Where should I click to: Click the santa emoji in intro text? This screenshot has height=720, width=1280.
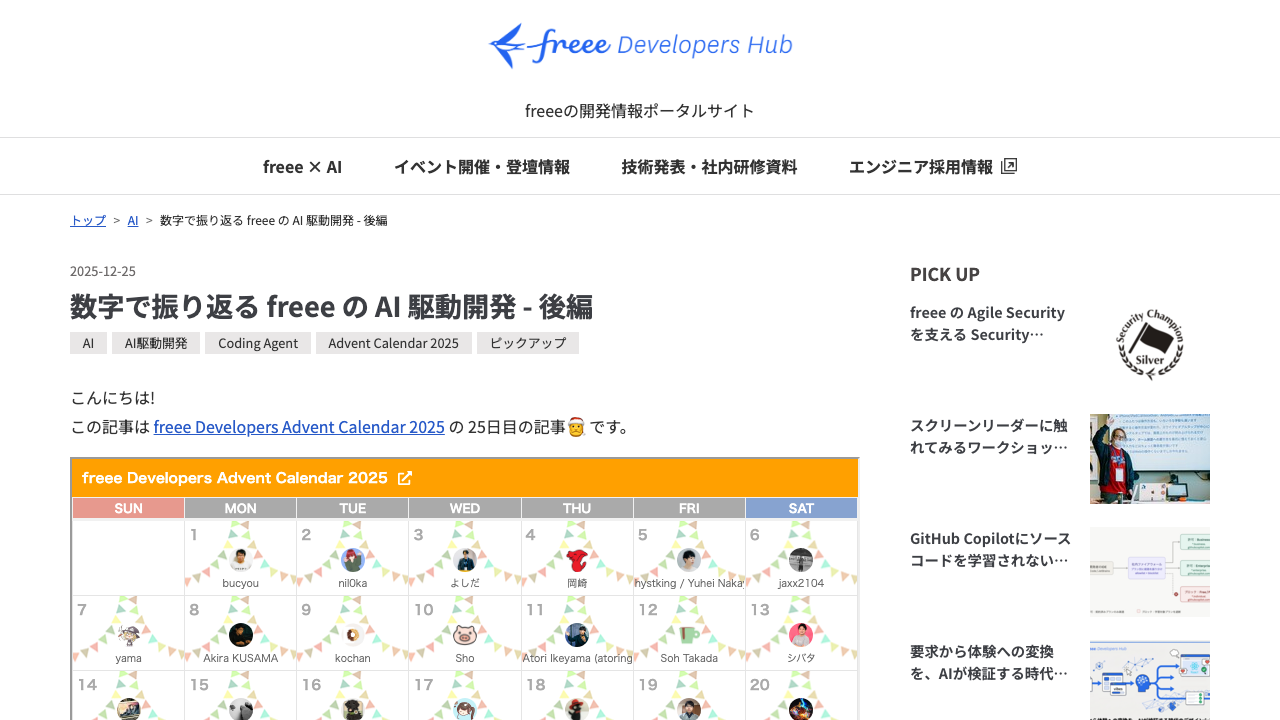coord(576,428)
